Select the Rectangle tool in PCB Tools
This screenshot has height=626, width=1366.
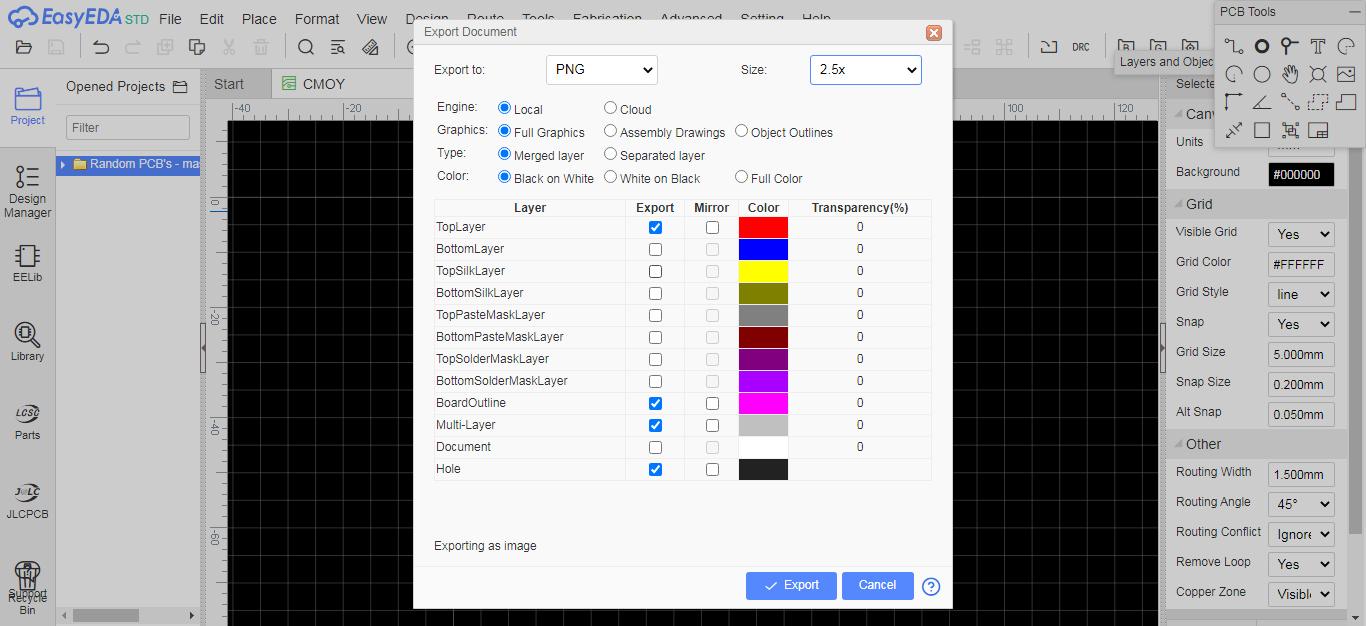[x=1262, y=130]
